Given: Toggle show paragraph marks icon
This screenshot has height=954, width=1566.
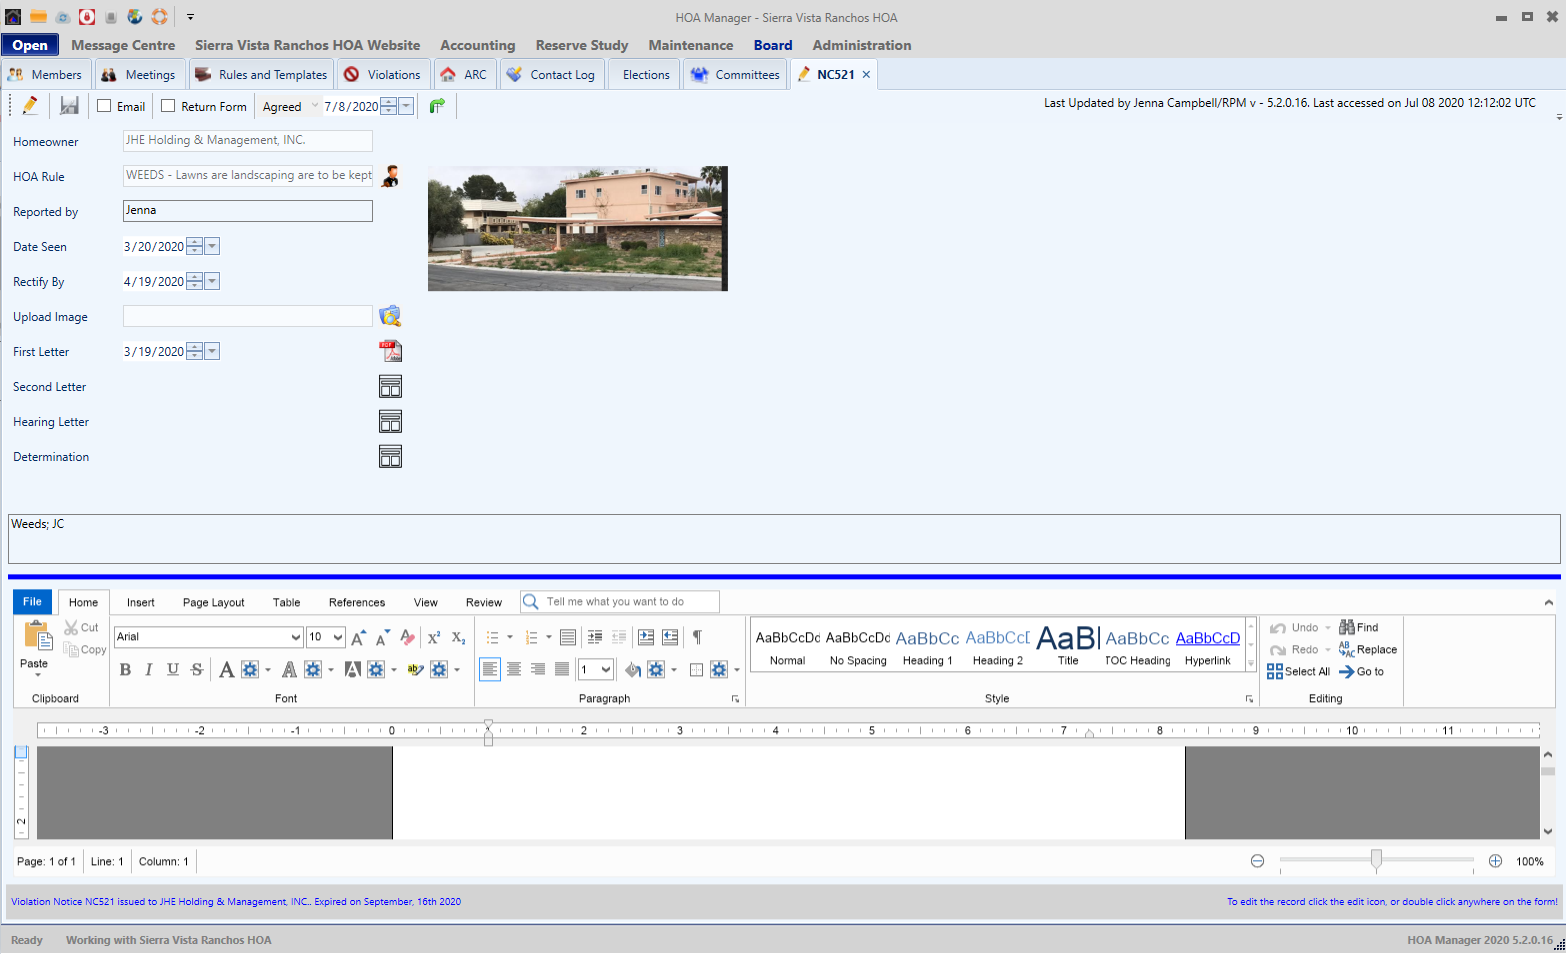Looking at the screenshot, I should tap(697, 637).
